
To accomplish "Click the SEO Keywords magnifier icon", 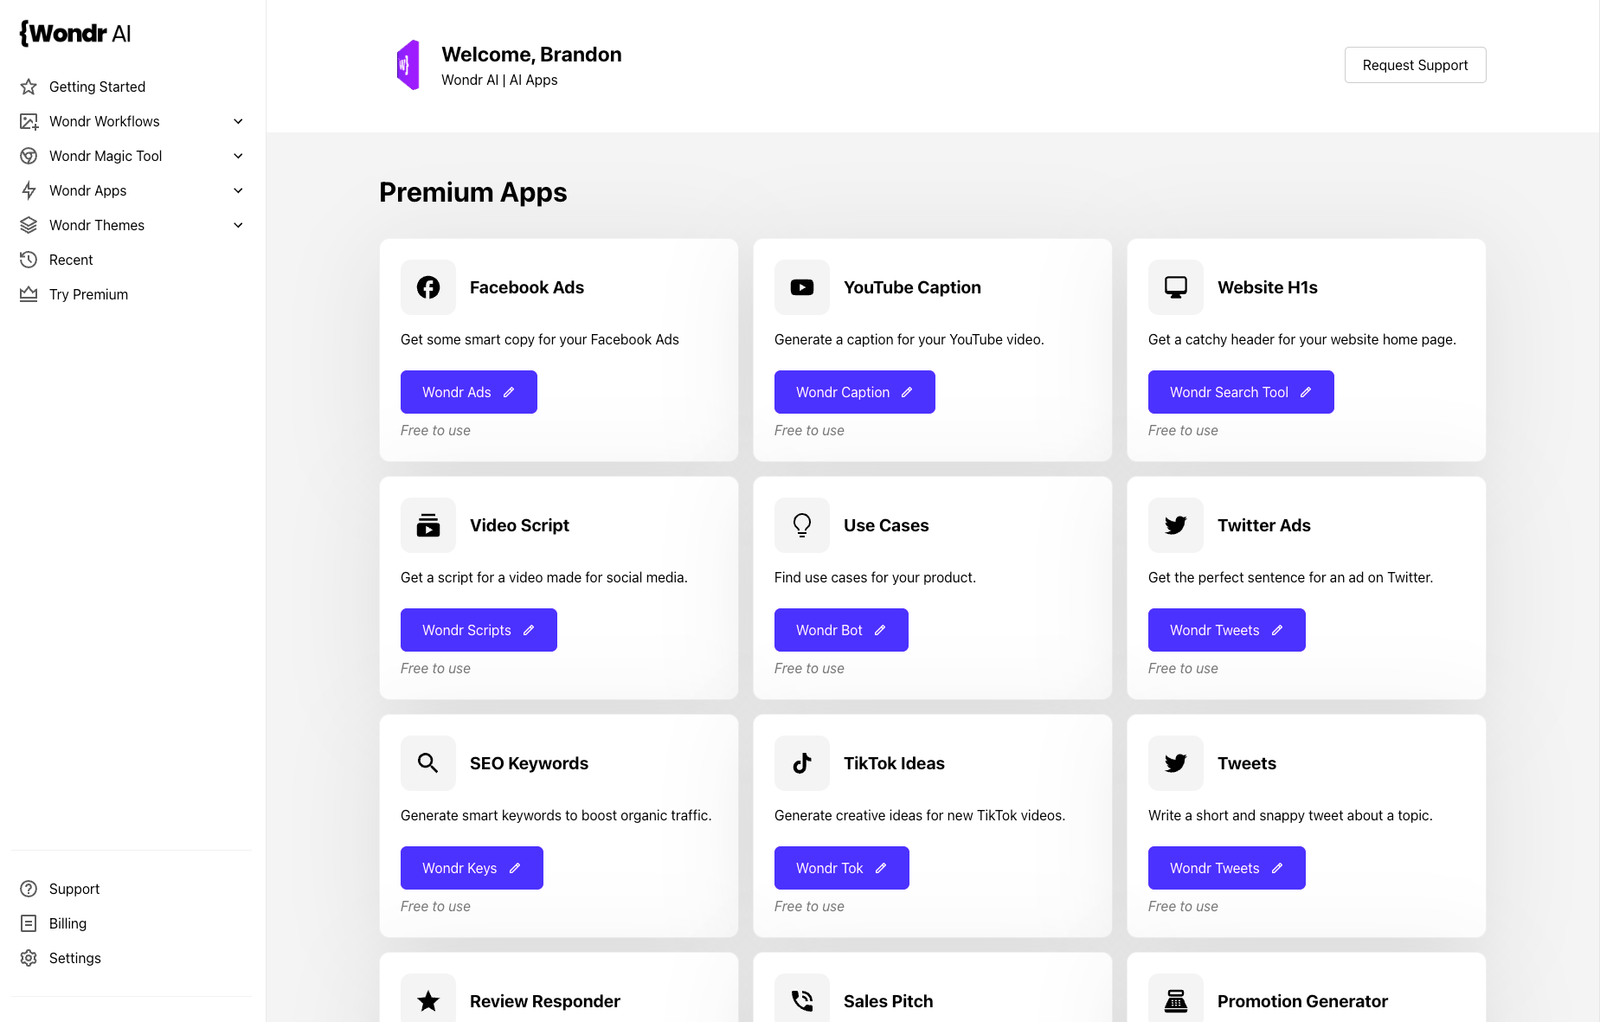I will (427, 763).
